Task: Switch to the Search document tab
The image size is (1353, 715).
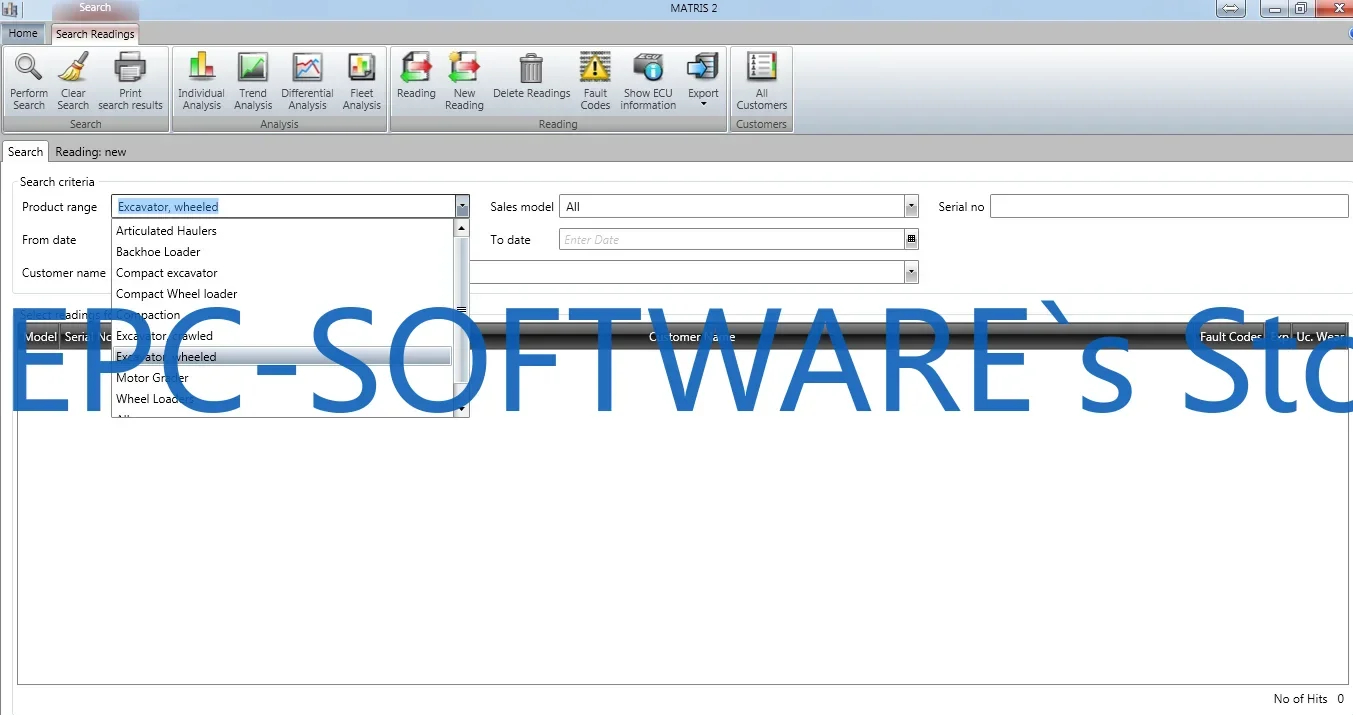Action: click(x=25, y=152)
